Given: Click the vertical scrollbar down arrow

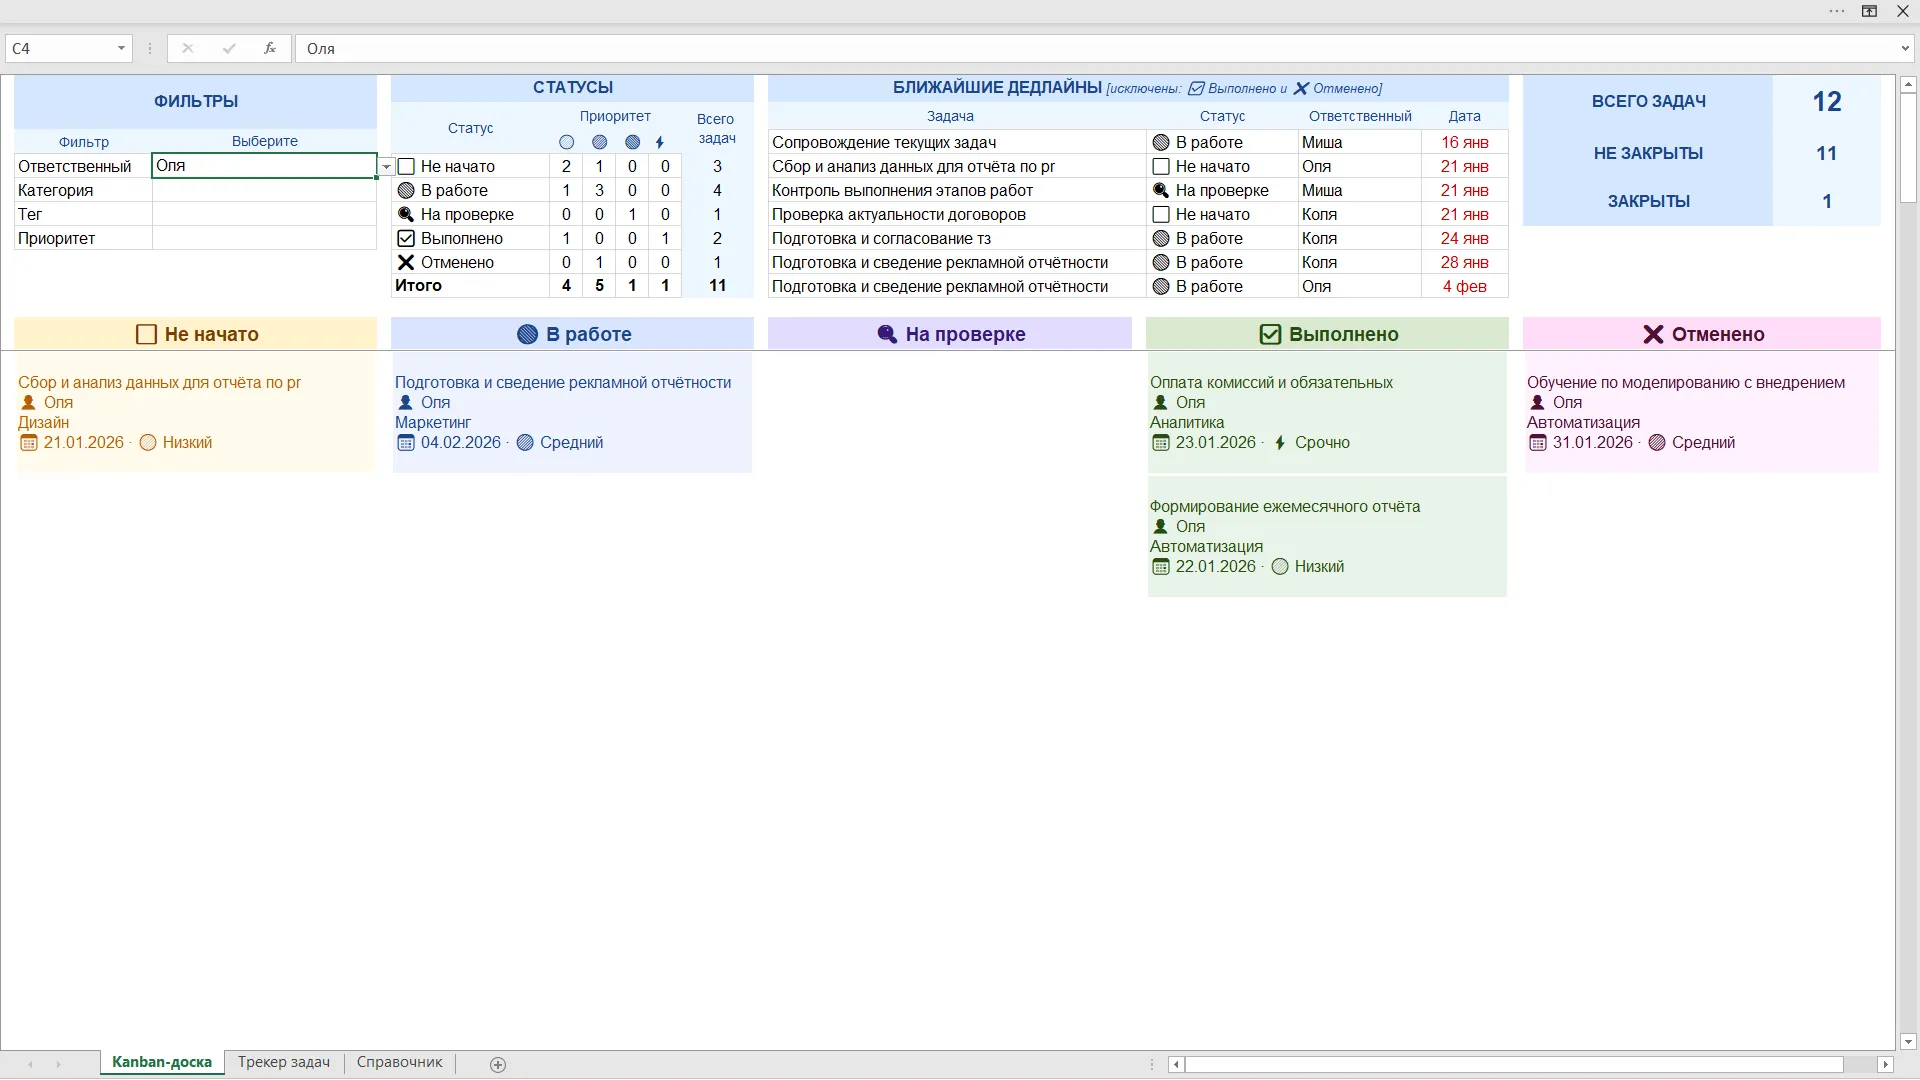Looking at the screenshot, I should (1907, 1042).
